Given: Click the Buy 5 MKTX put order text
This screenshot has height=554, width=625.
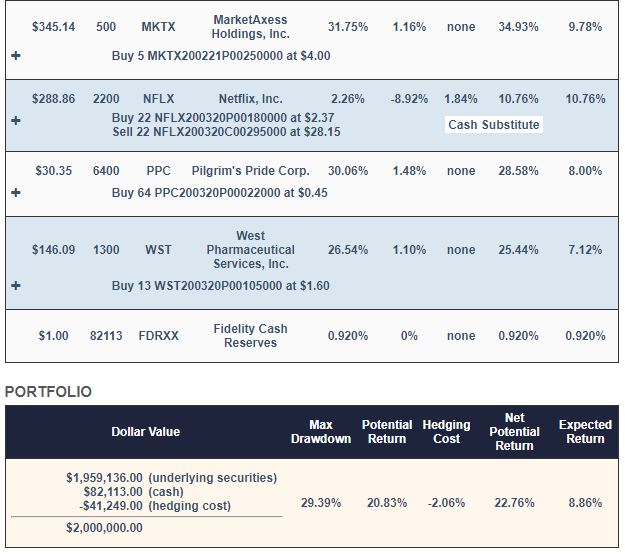Looking at the screenshot, I should point(221,56).
